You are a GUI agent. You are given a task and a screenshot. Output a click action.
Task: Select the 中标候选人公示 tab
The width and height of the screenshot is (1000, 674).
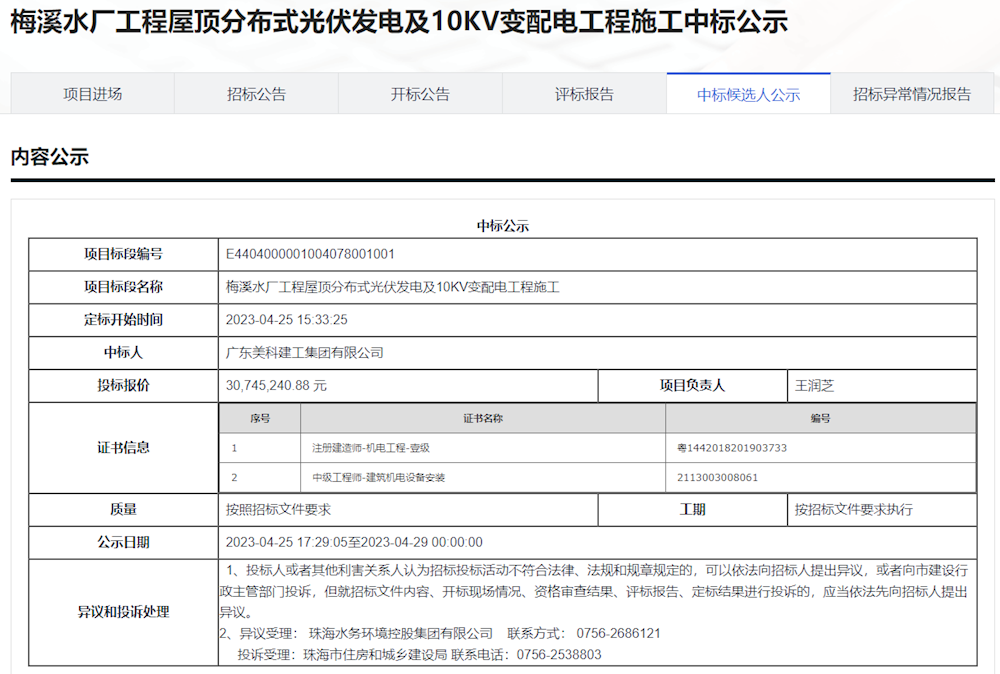[x=748, y=93]
